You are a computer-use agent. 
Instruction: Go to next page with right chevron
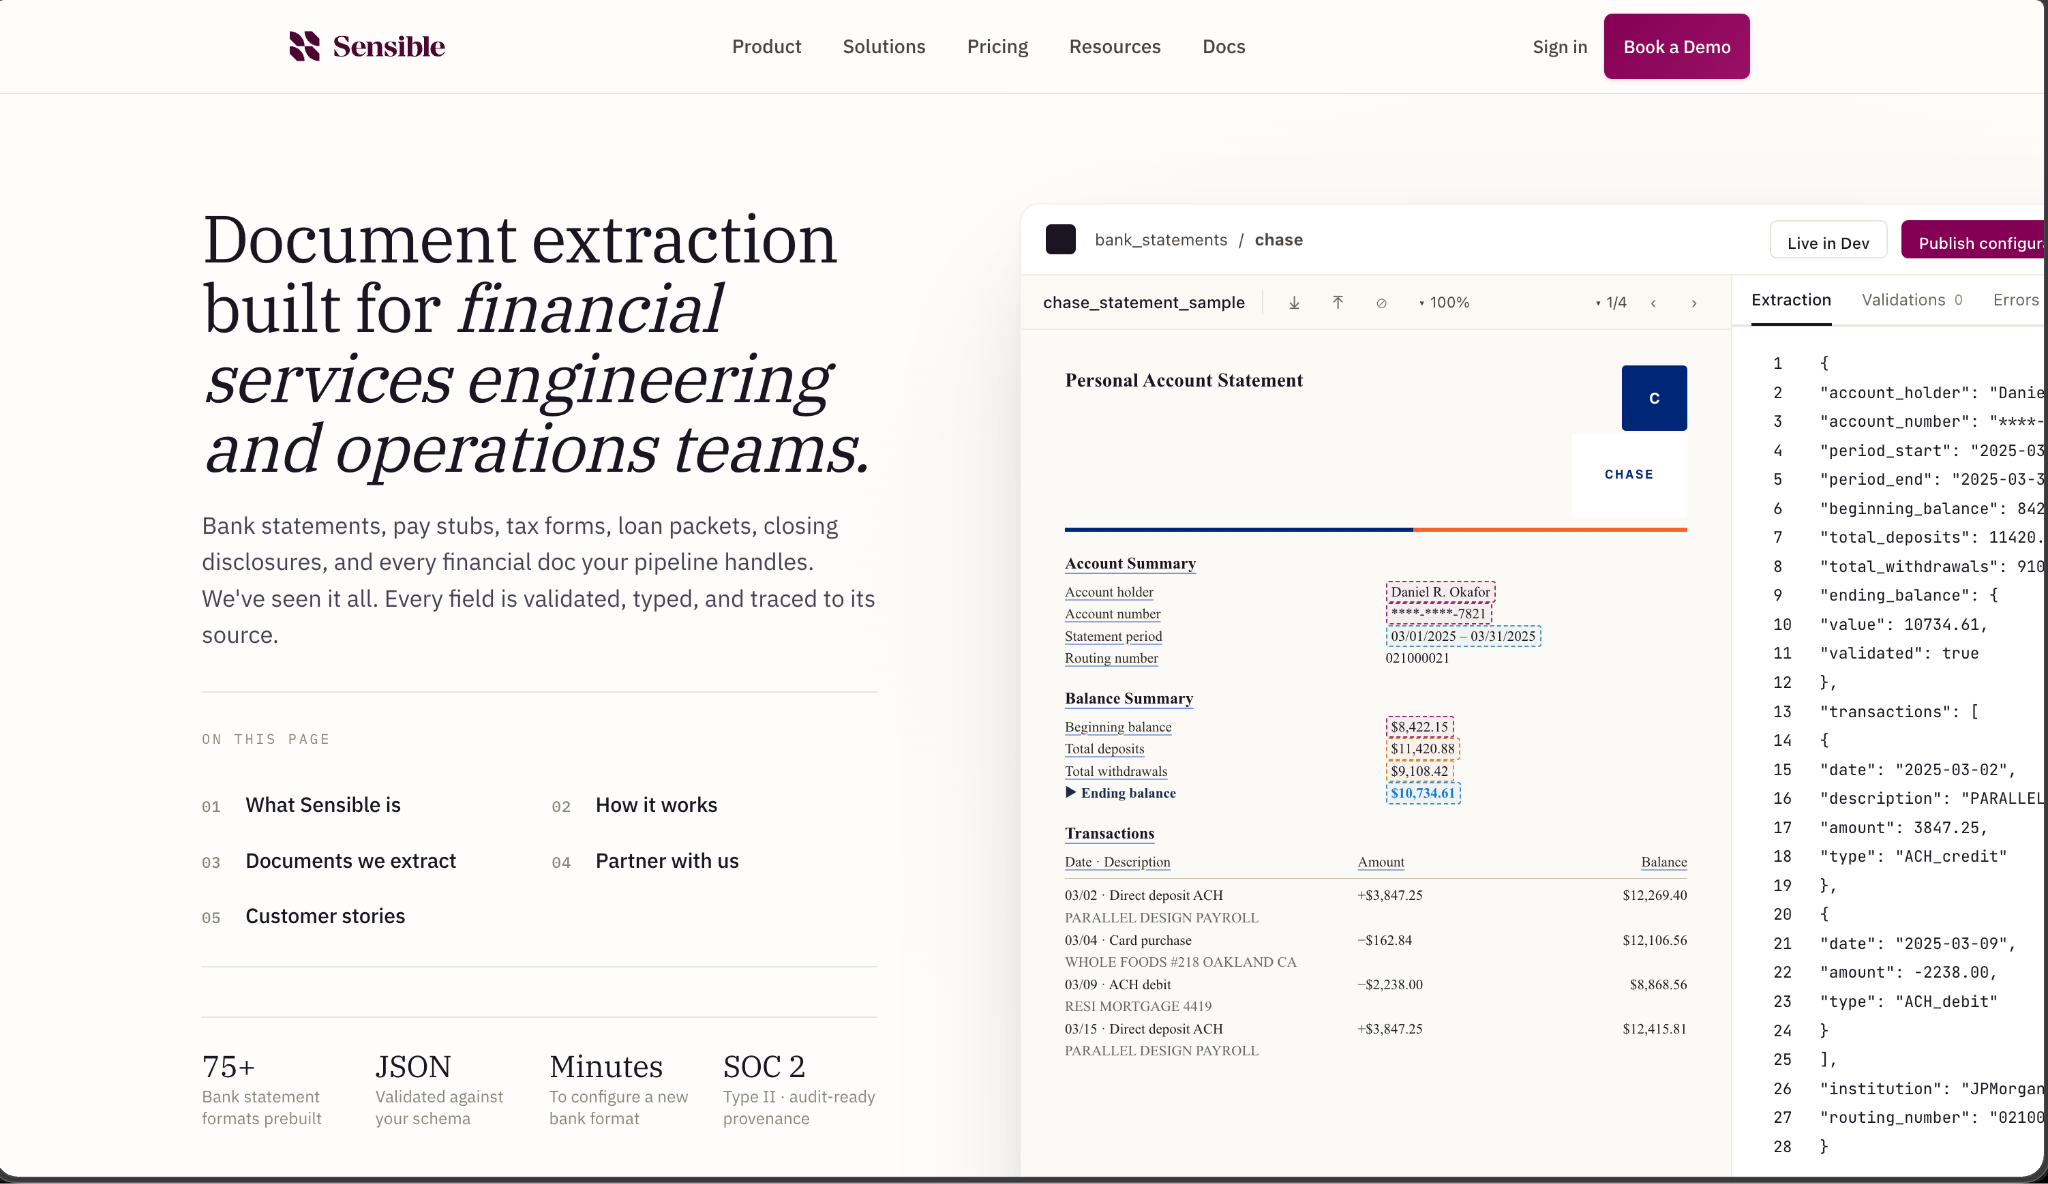point(1694,303)
